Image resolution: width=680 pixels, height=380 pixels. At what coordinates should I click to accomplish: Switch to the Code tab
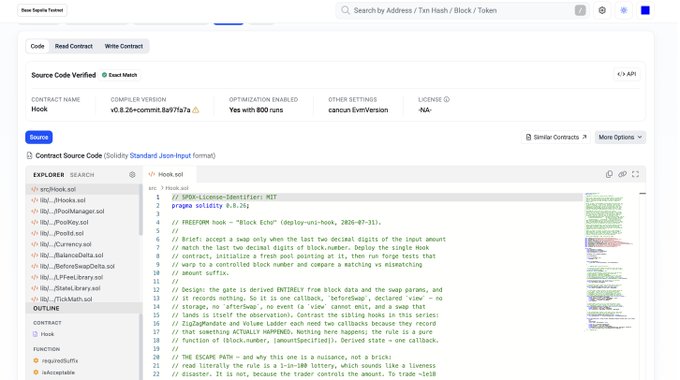[37, 46]
